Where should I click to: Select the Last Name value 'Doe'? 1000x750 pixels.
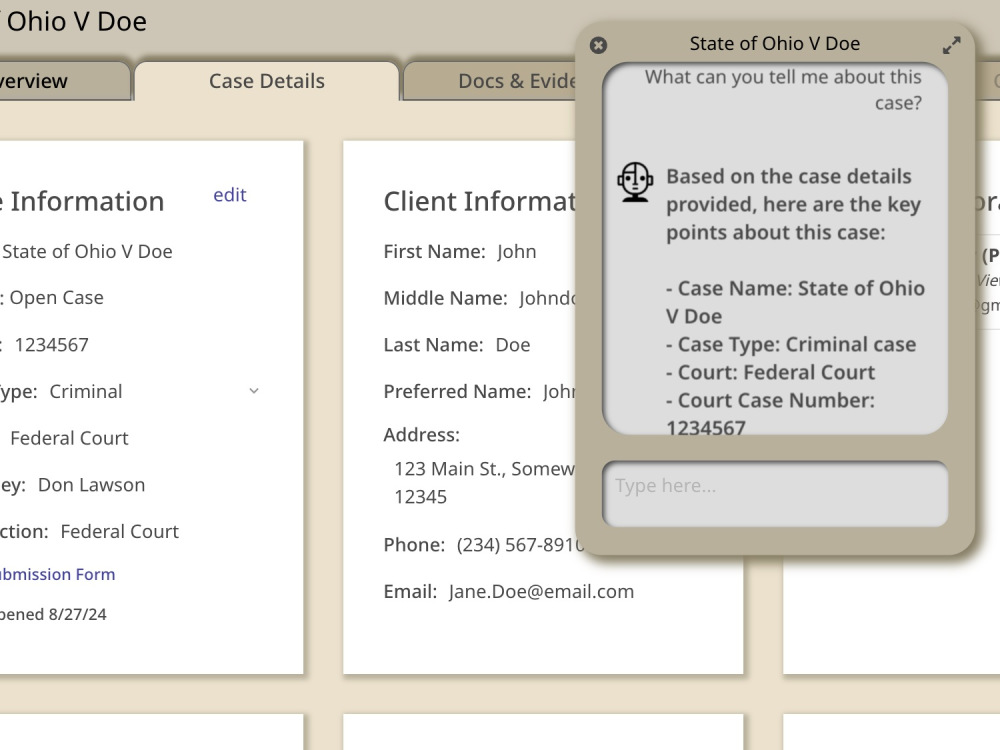pos(513,345)
